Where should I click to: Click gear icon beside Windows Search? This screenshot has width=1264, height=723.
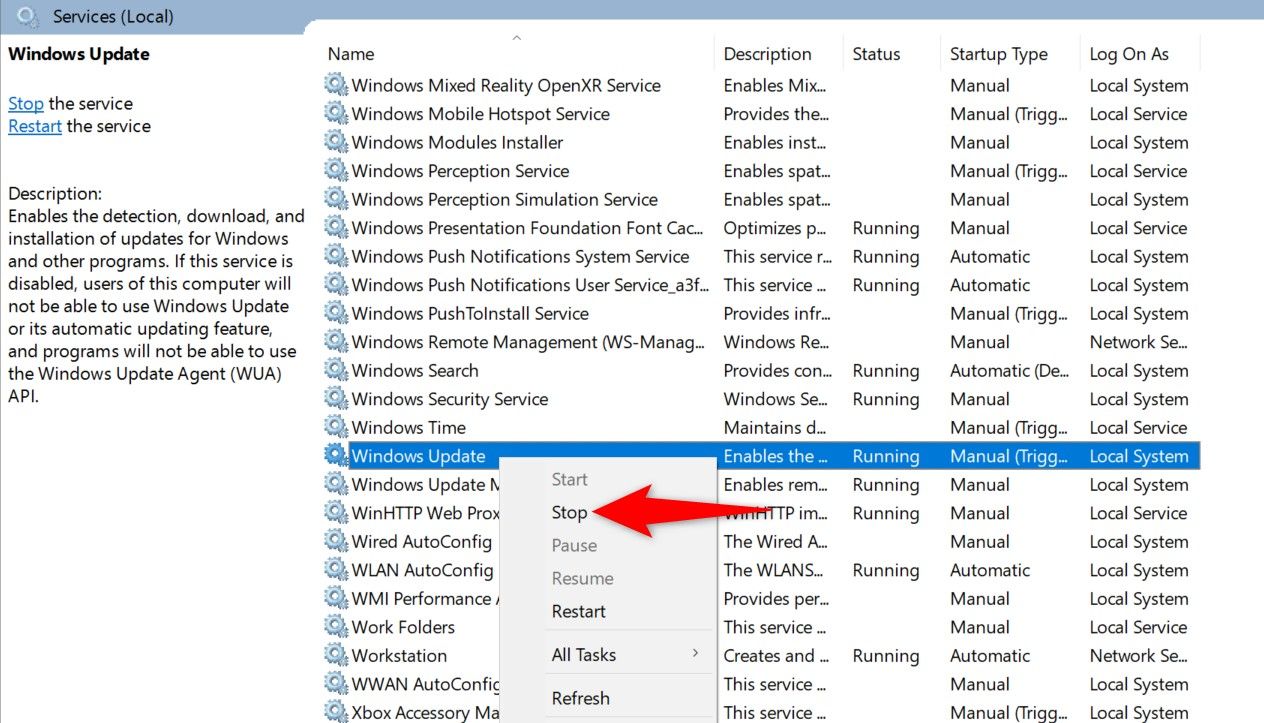336,370
